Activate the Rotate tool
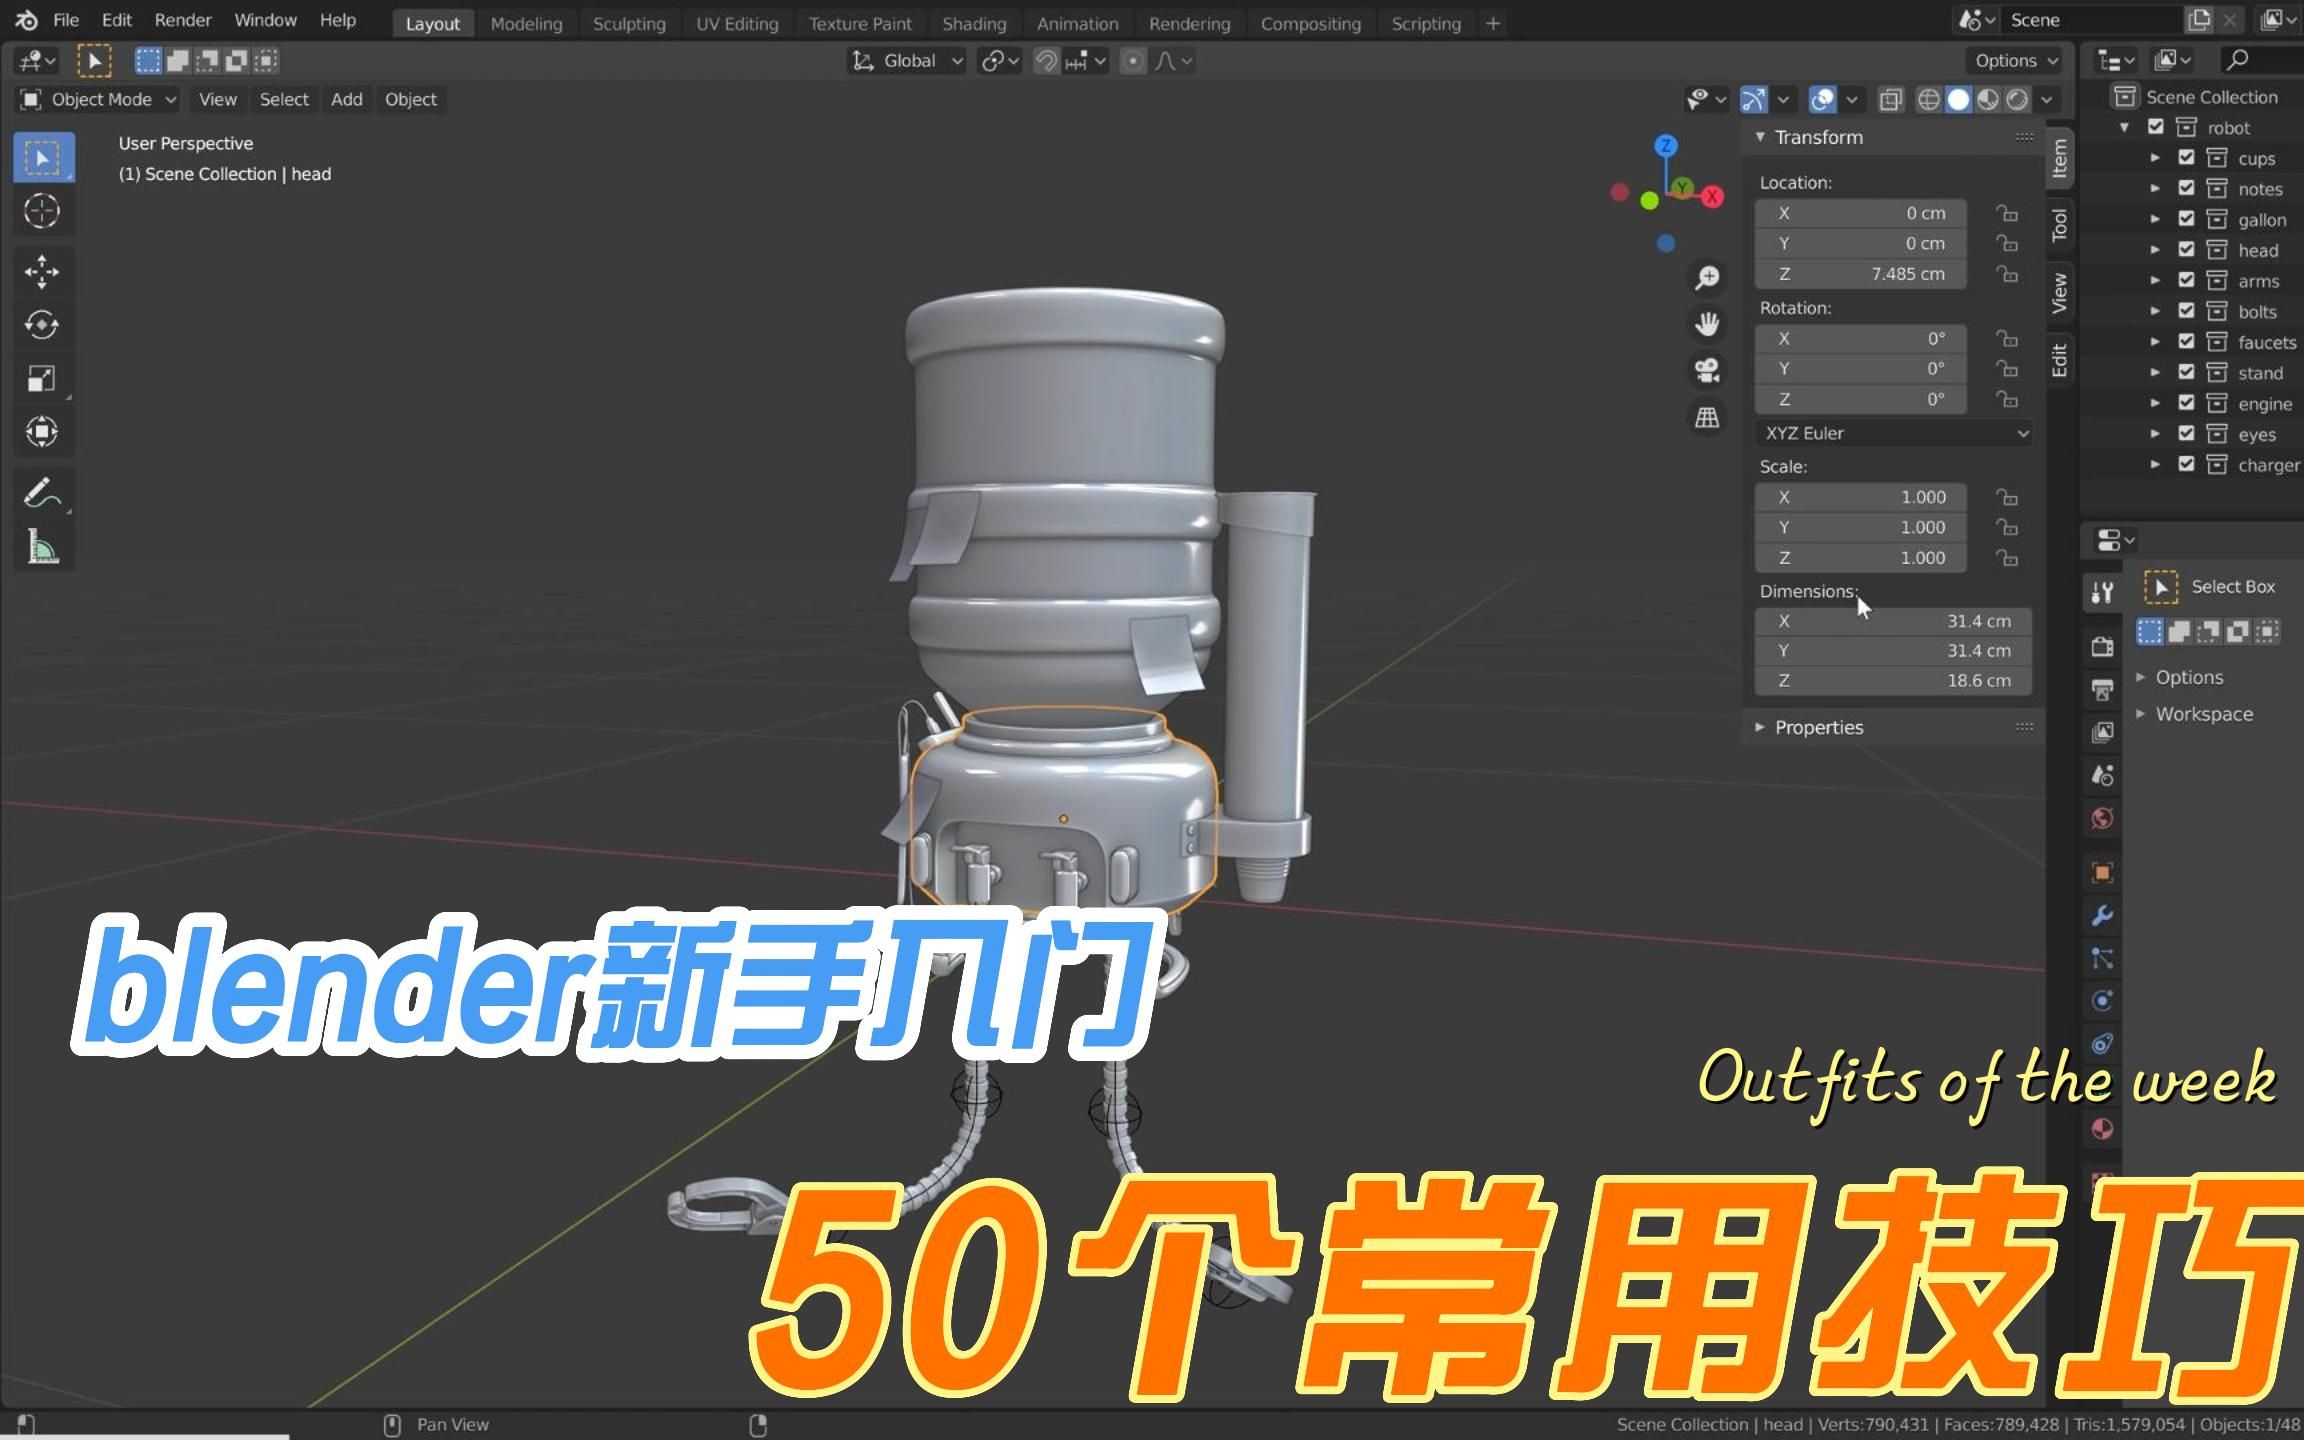Screen dimensions: 2304x1440 44,325
